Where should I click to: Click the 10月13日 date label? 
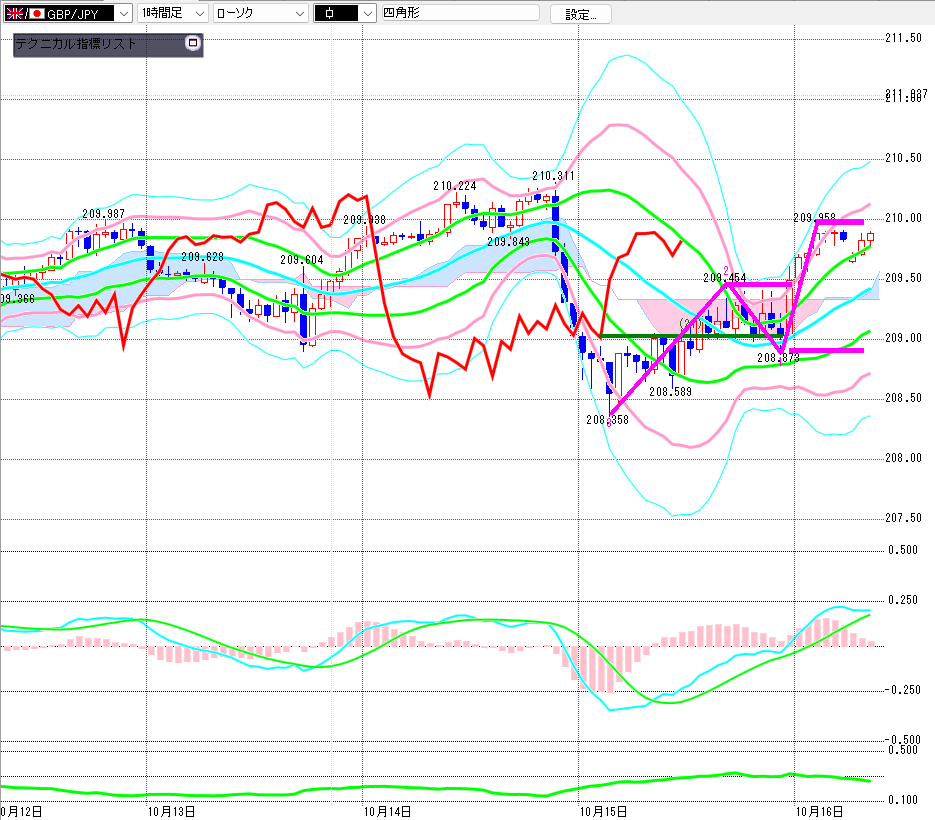coord(171,812)
